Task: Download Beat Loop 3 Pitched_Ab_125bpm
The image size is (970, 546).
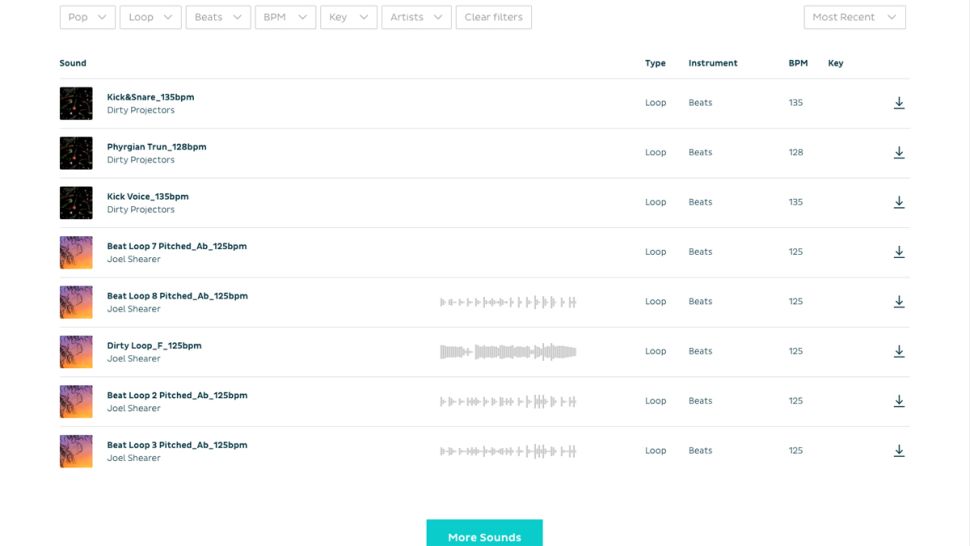Action: click(898, 451)
